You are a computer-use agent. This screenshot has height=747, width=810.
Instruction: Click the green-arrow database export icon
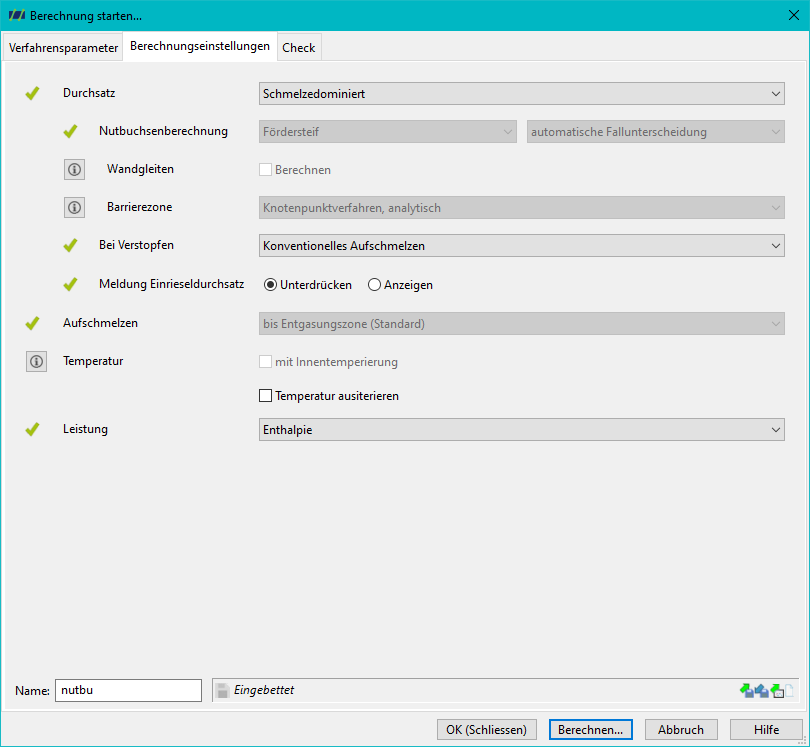776,691
